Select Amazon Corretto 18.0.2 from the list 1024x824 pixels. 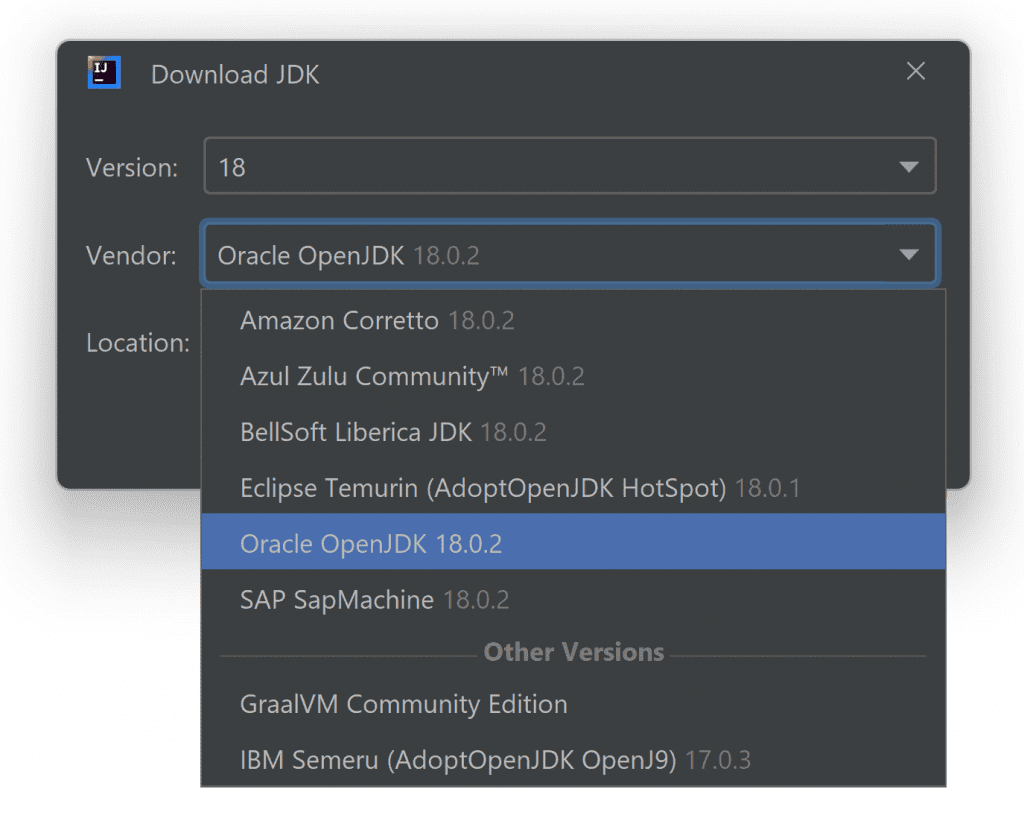(x=377, y=321)
